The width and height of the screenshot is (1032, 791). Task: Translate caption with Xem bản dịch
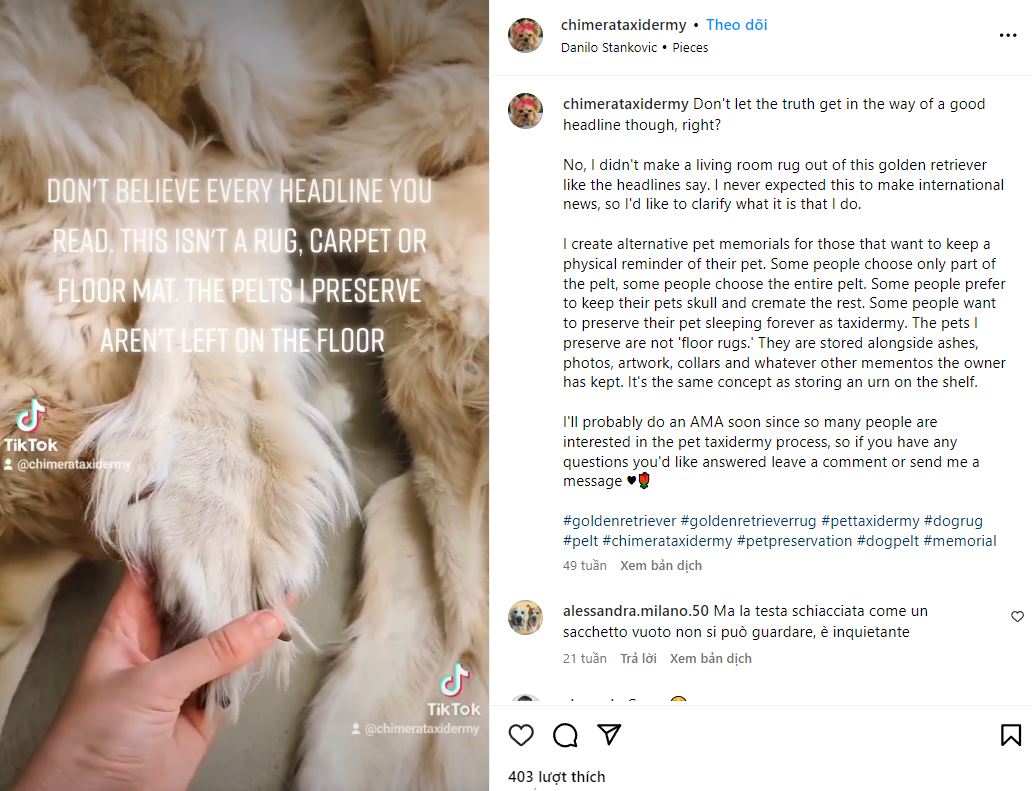pyautogui.click(x=661, y=565)
